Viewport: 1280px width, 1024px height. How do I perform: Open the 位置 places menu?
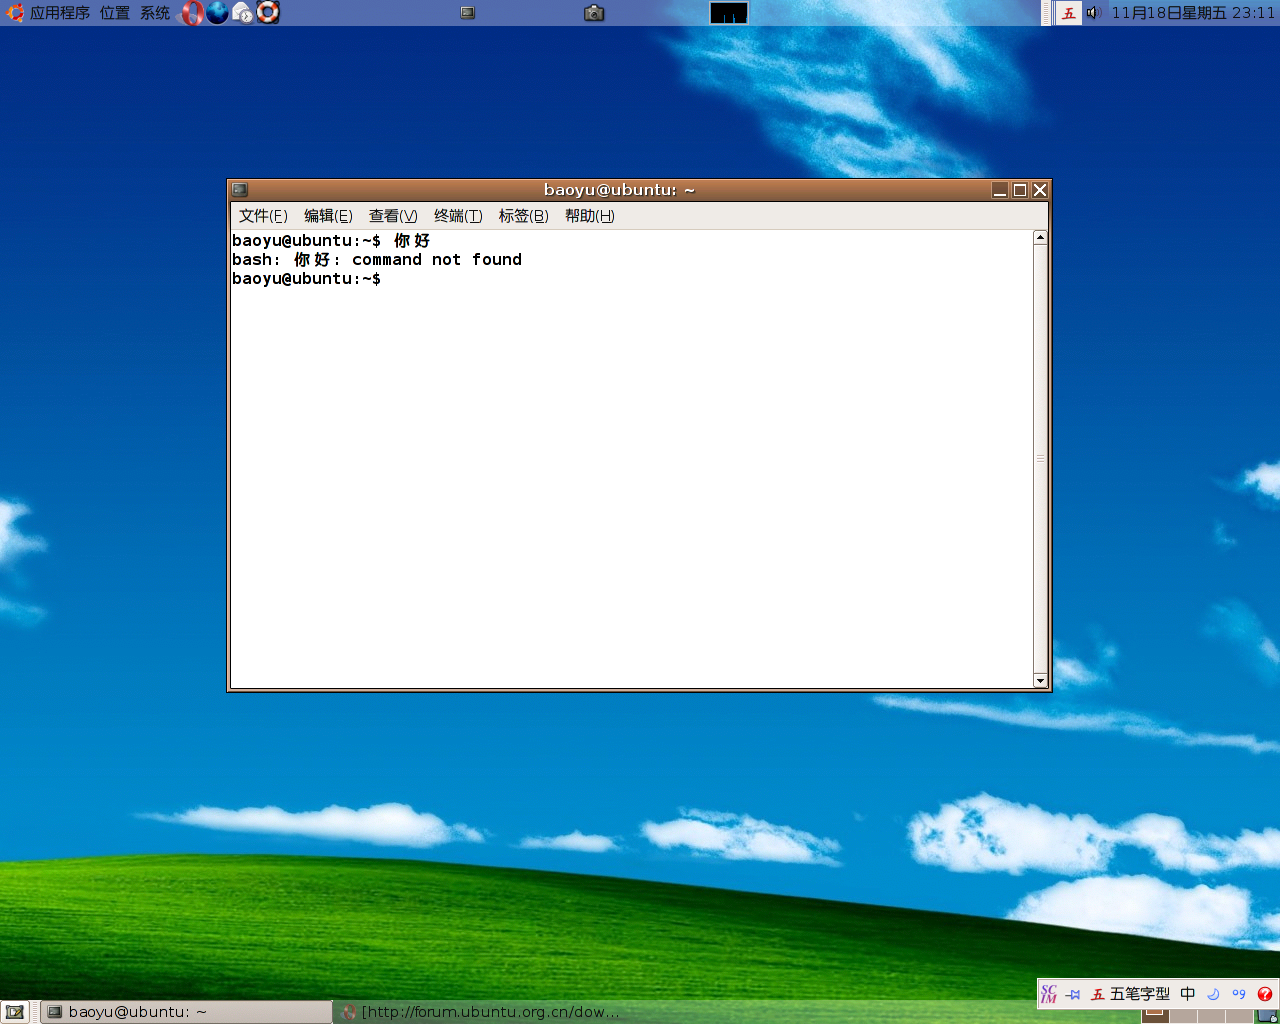pos(115,13)
